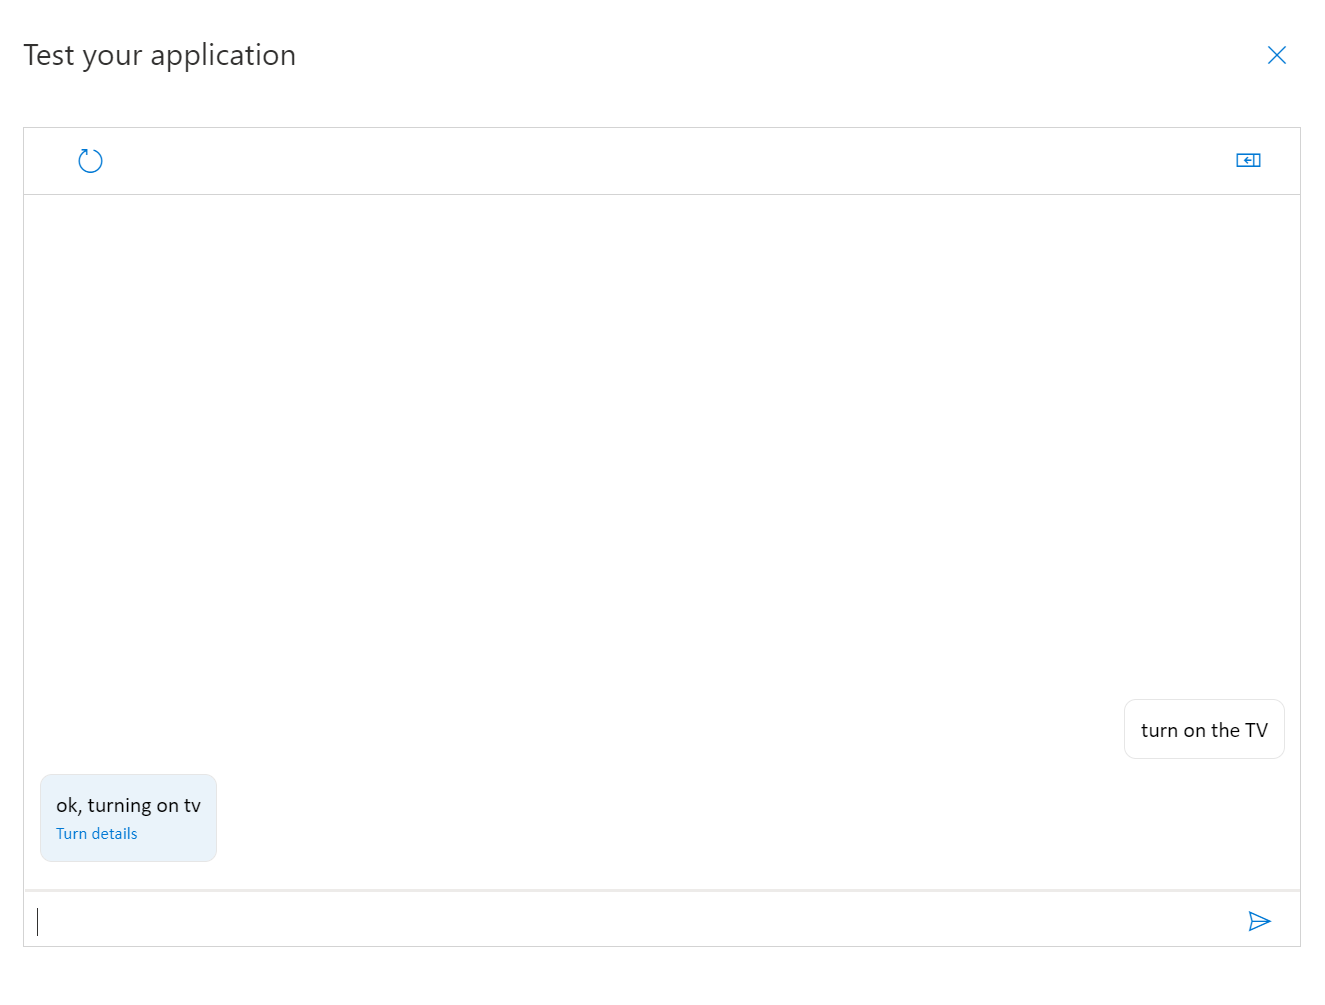Click the side panel toggle icon
Screen dimensions: 1325x1005
point(1248,160)
